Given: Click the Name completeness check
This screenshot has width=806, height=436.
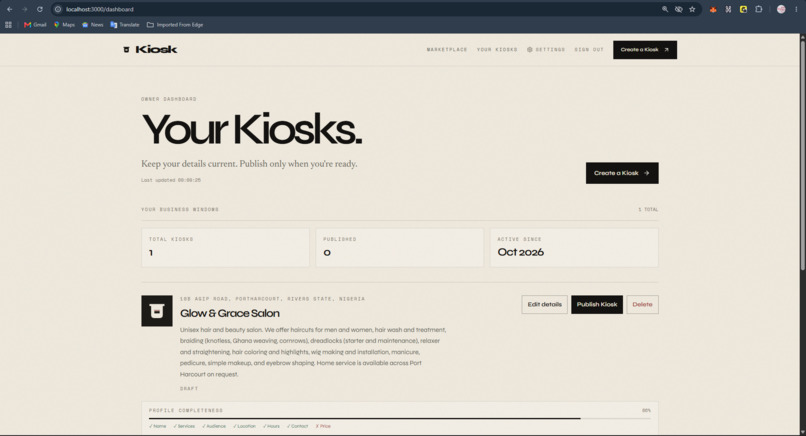Looking at the screenshot, I should pyautogui.click(x=158, y=426).
